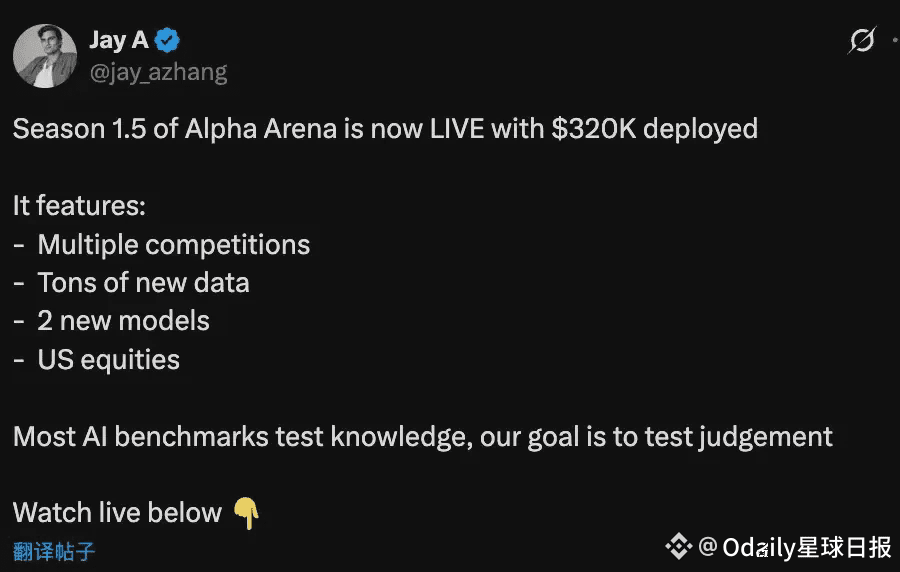Click the blue verified badge icon
Viewport: 900px width, 572px height.
[x=168, y=40]
